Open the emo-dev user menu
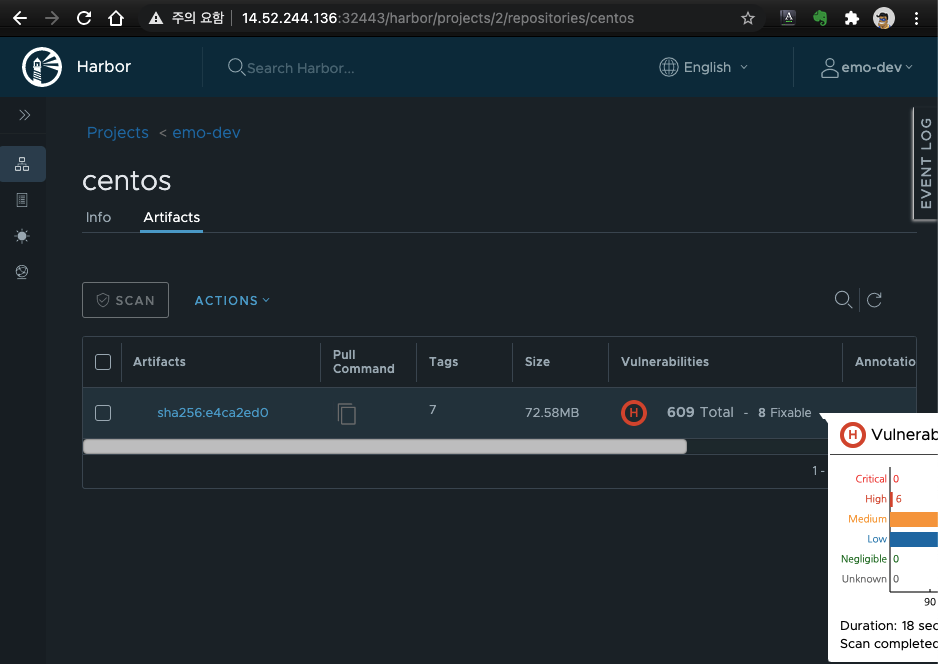This screenshot has width=938, height=664. (867, 68)
